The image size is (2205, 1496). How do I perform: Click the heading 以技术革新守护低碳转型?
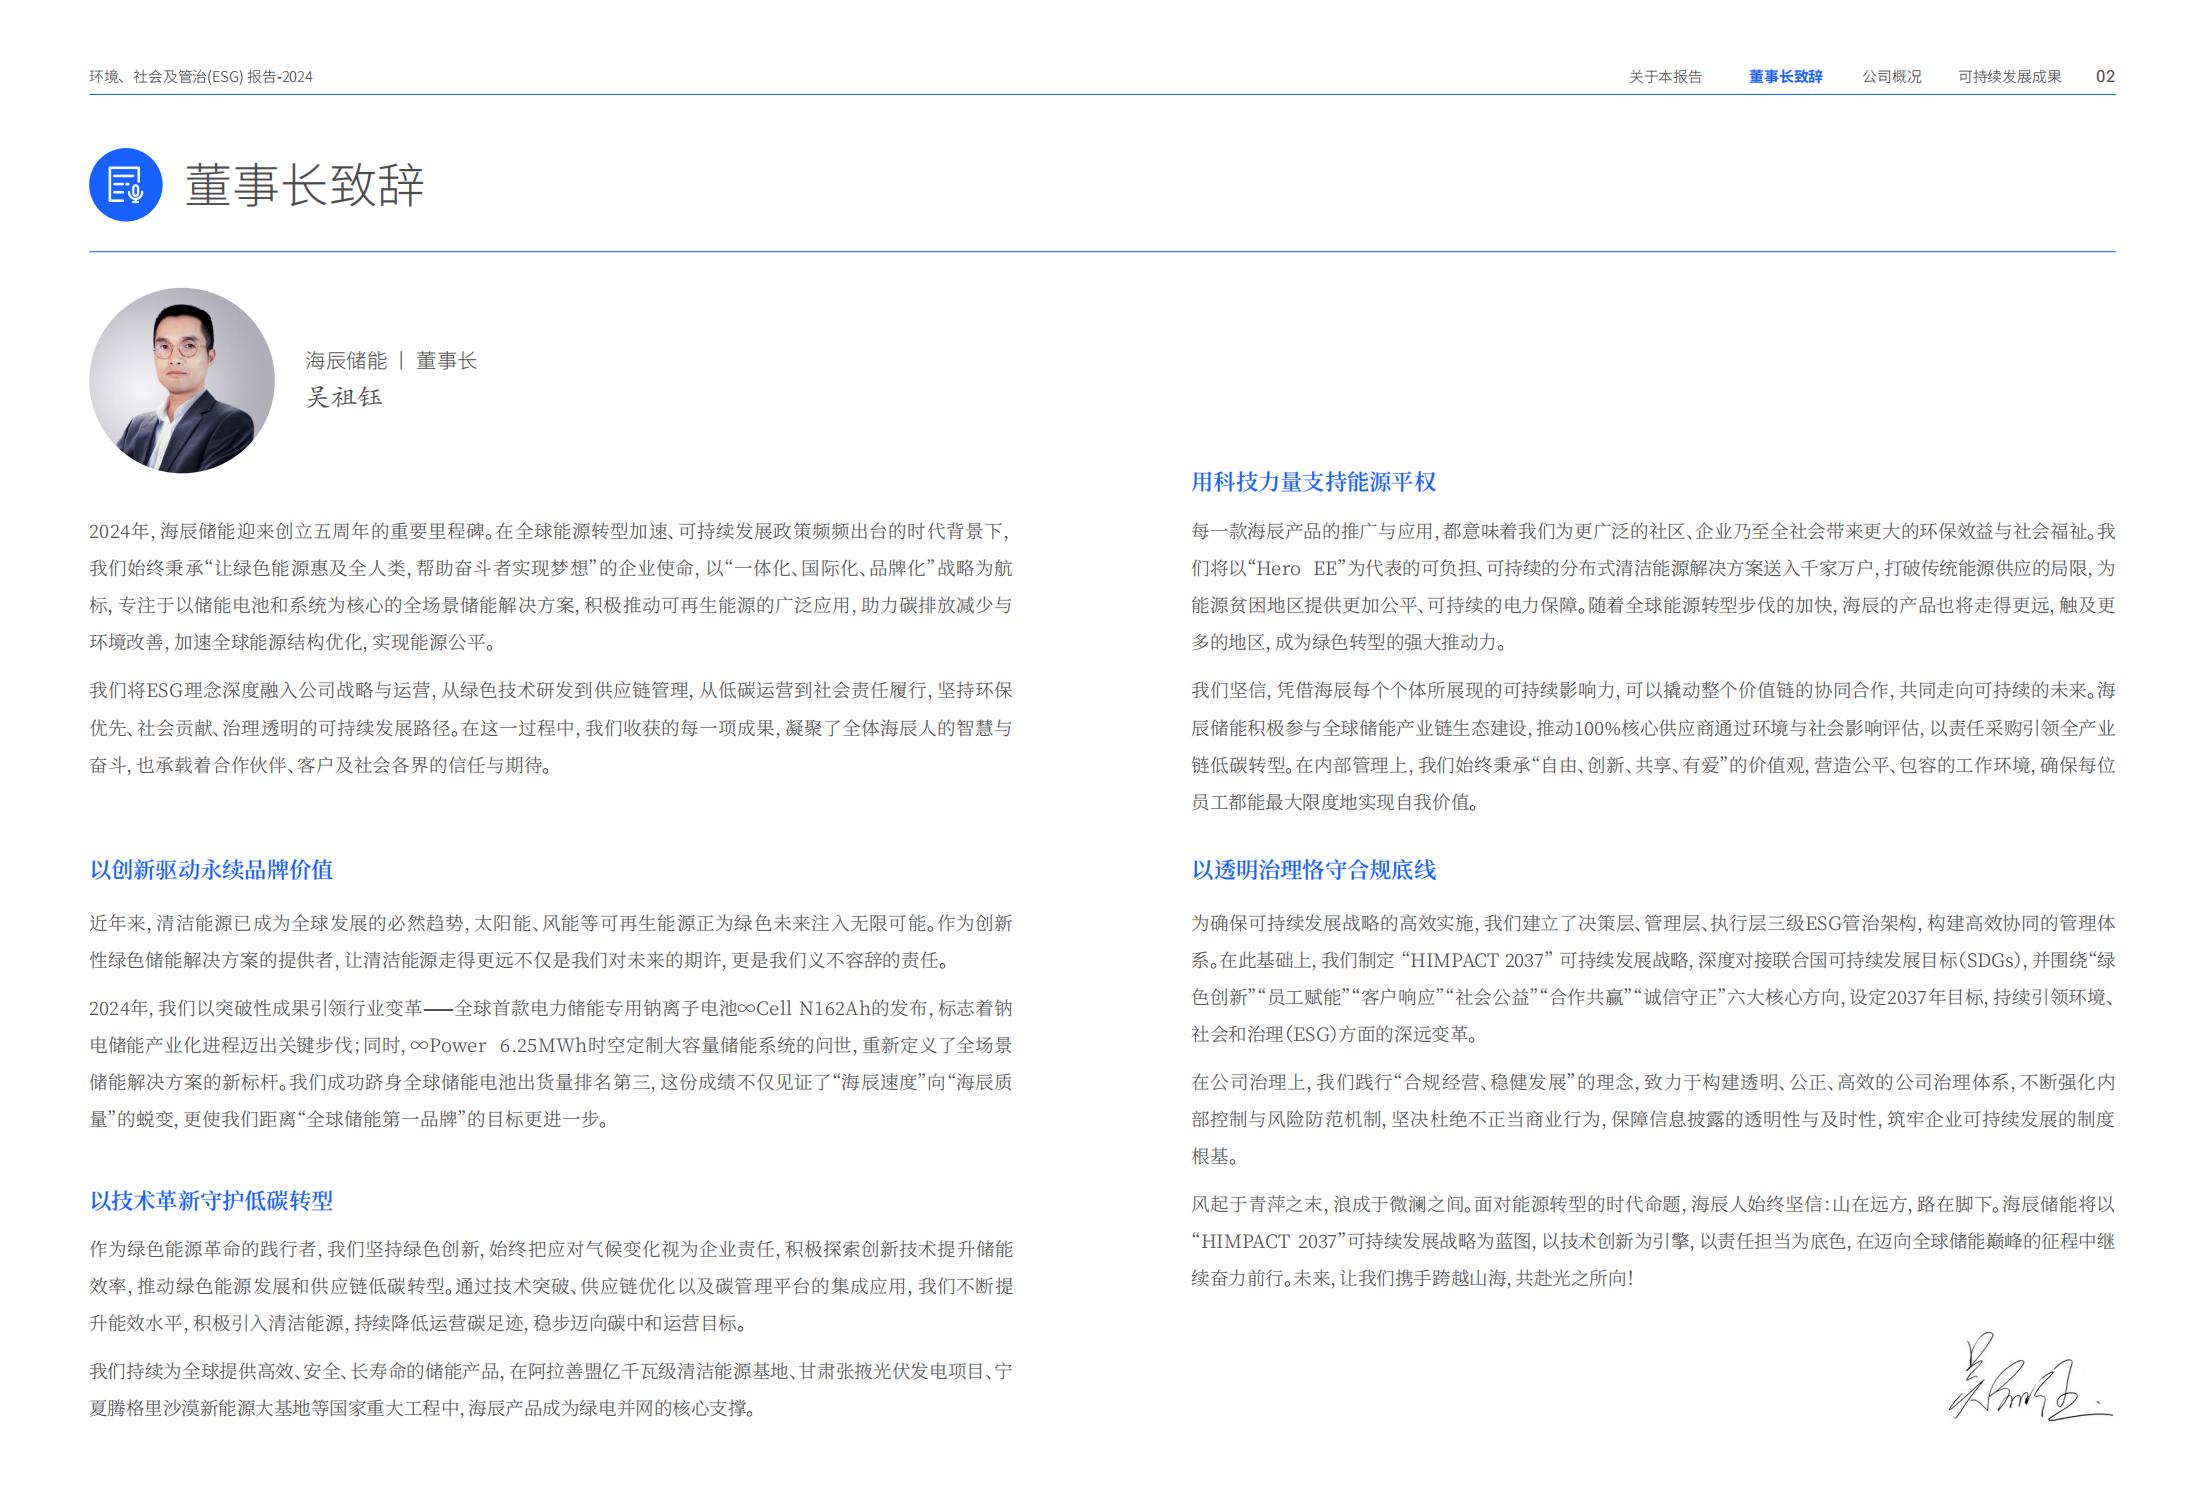point(211,1200)
